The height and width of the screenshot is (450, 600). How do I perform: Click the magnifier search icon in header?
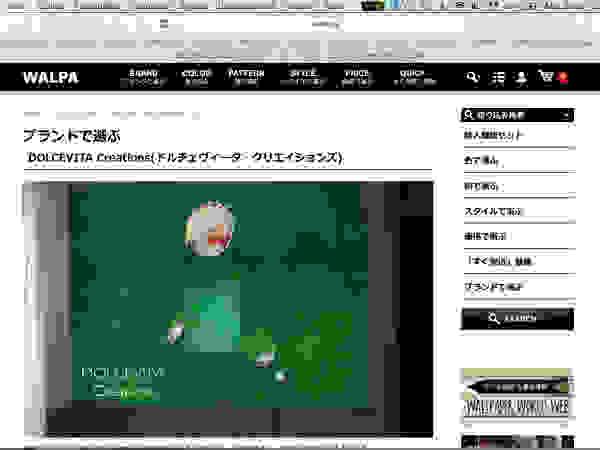(472, 77)
